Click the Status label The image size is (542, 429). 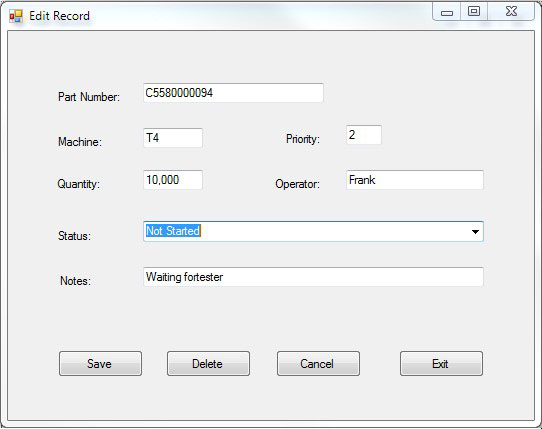click(74, 236)
